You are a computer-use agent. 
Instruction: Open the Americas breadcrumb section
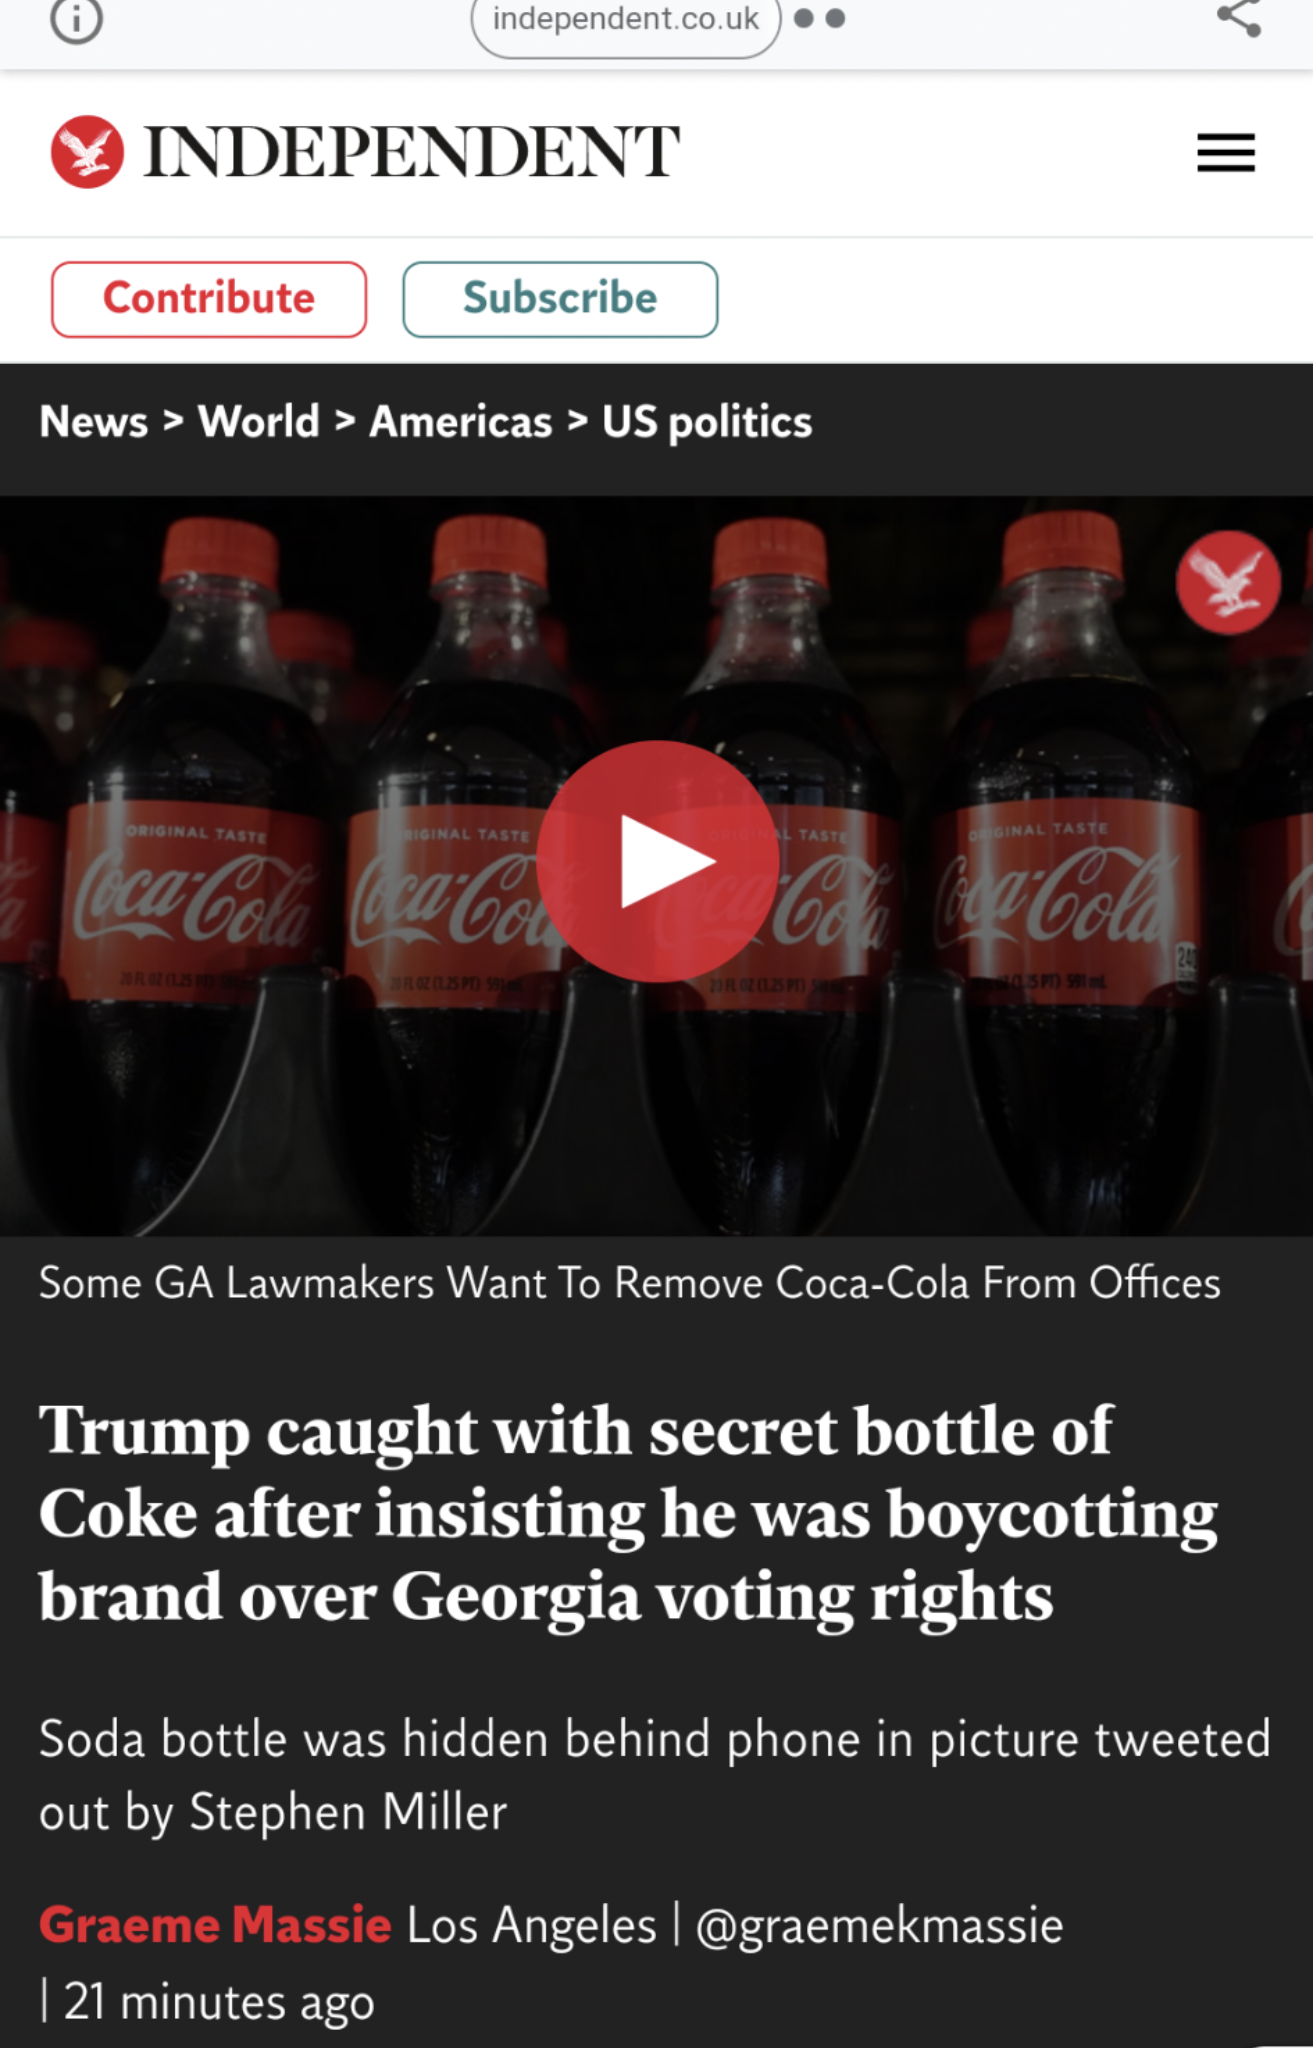(461, 422)
